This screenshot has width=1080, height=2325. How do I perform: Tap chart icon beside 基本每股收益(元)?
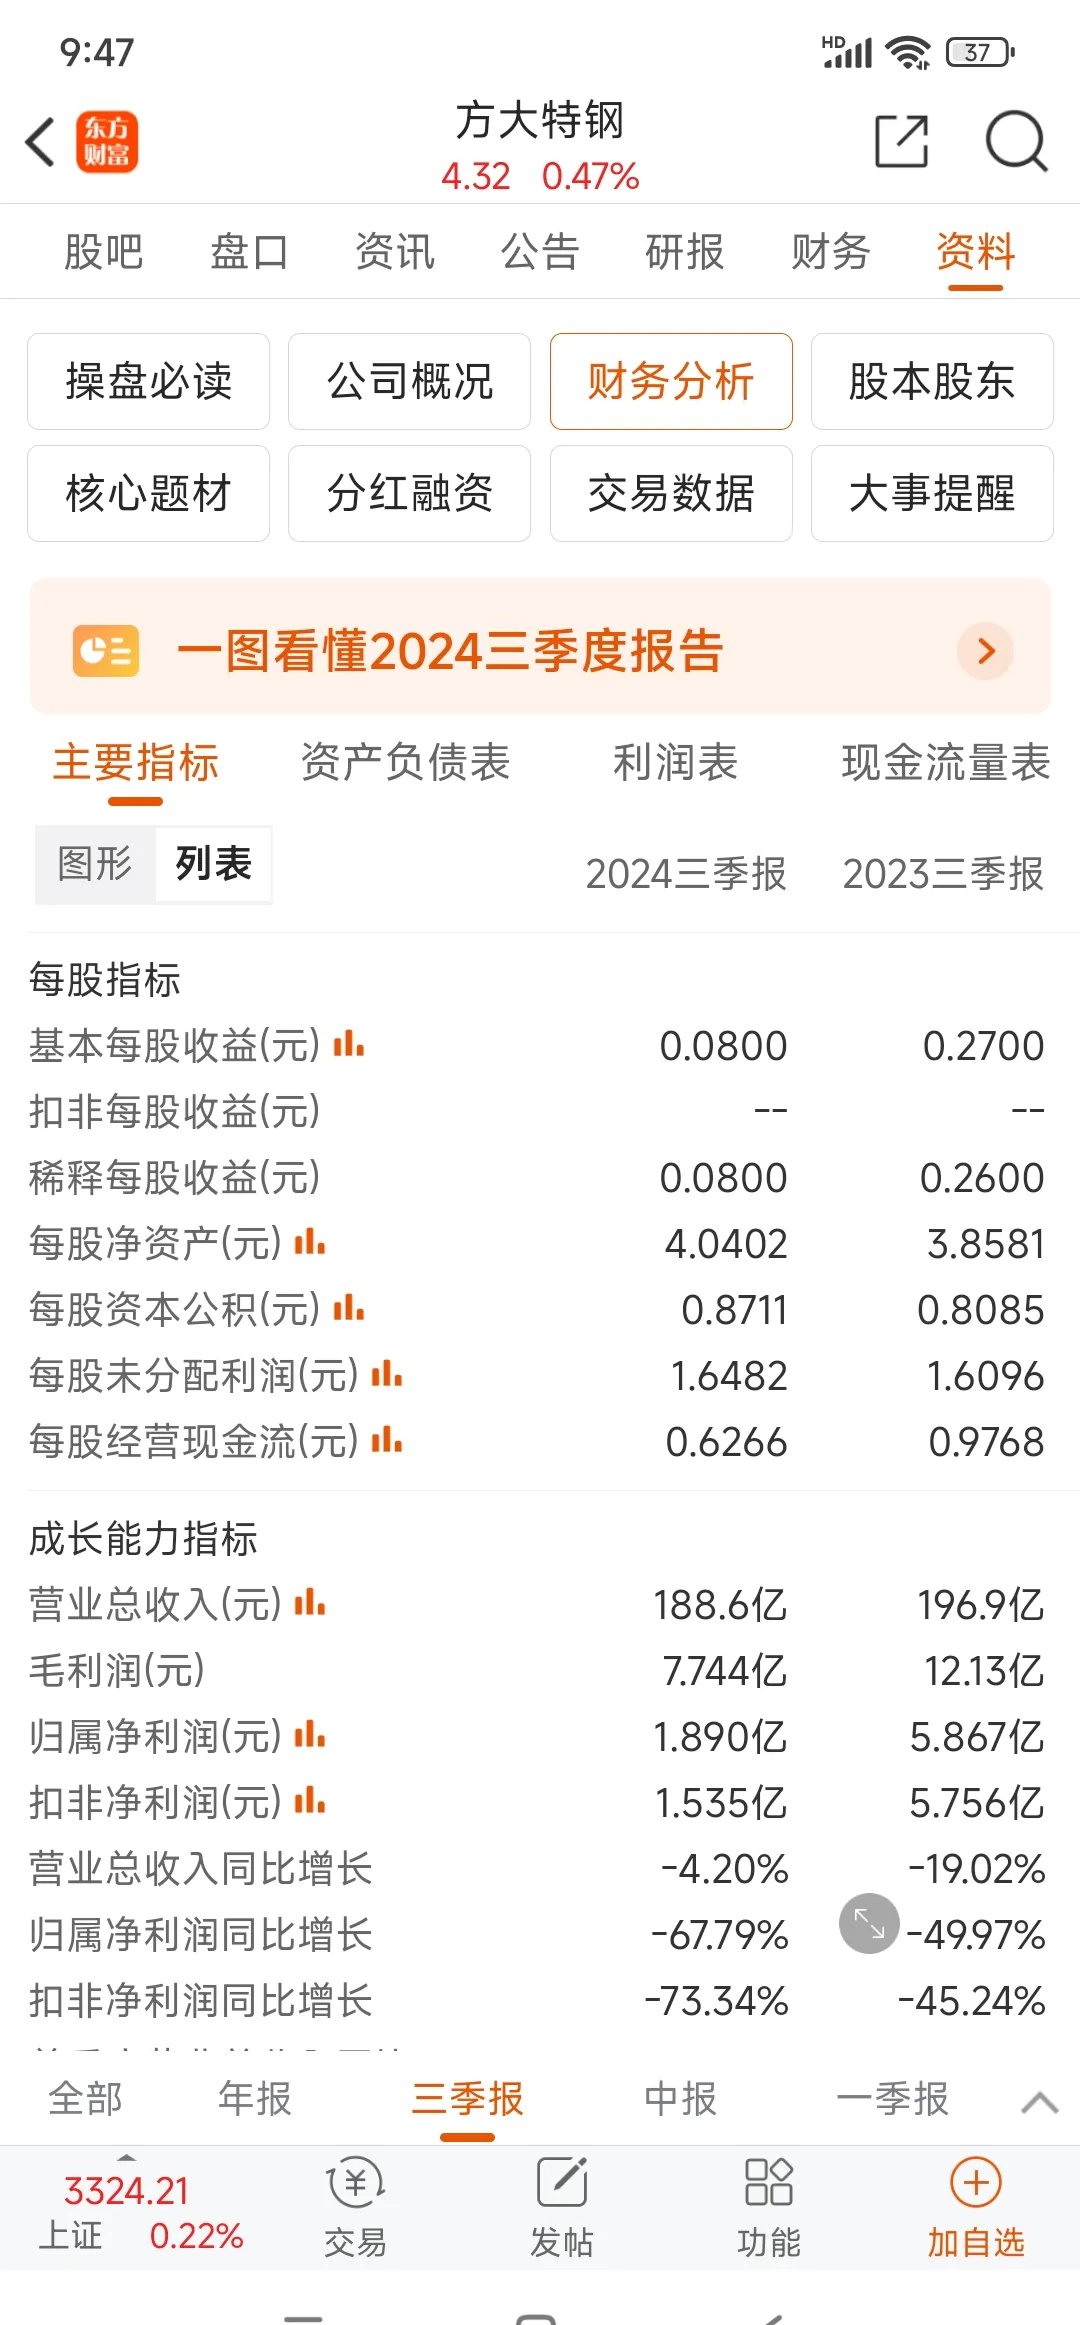(349, 1045)
